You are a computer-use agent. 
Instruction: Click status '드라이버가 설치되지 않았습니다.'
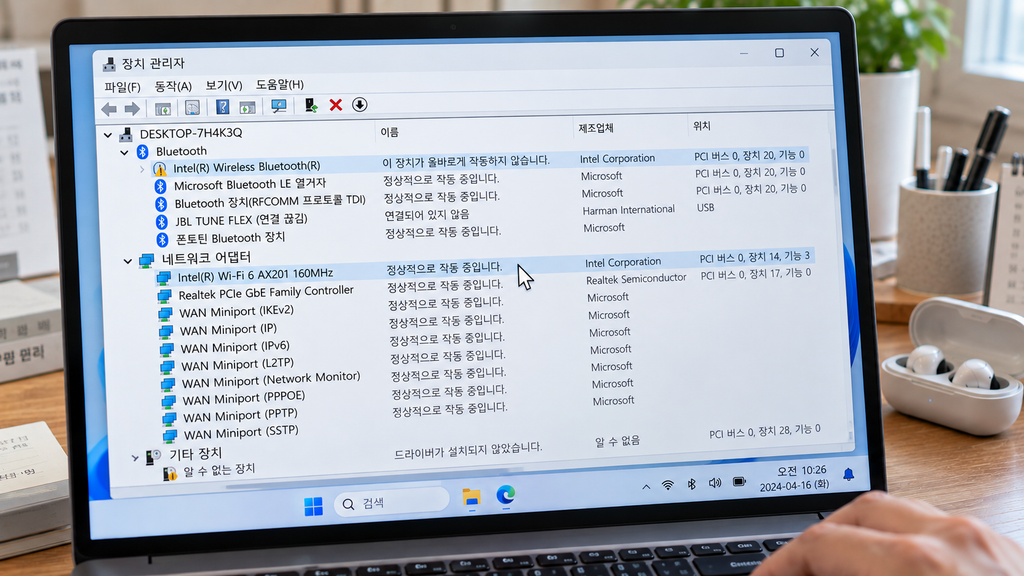click(468, 451)
